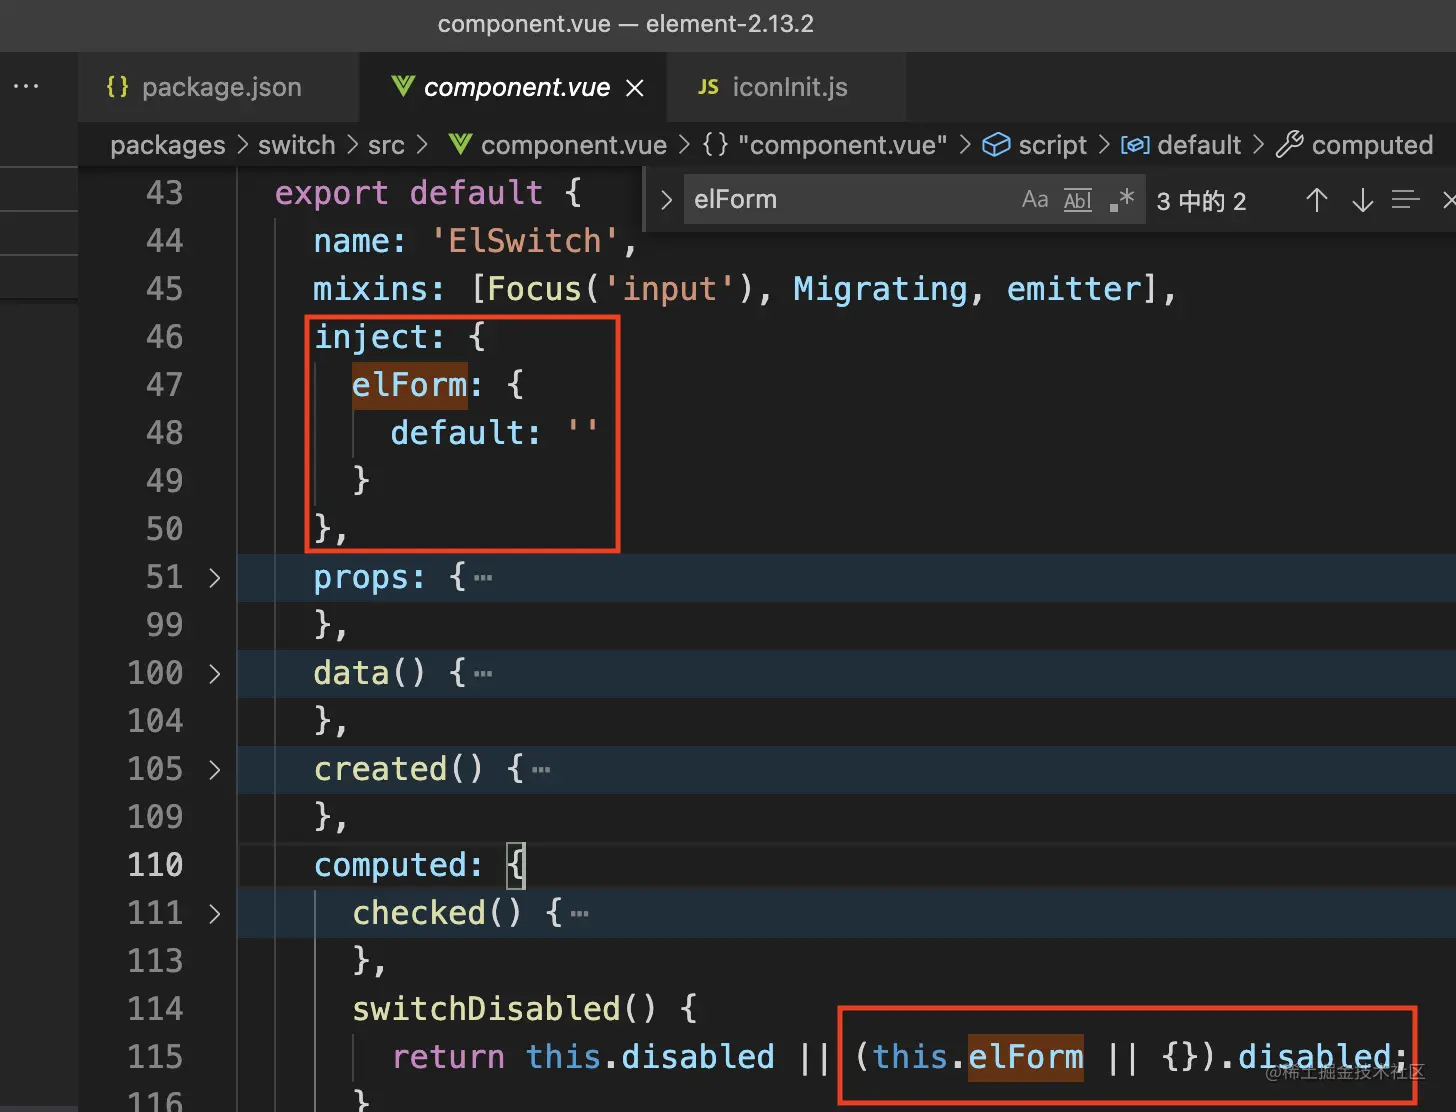Expand the created() fold arrow at line 105
The height and width of the screenshot is (1112, 1456).
pyautogui.click(x=214, y=770)
